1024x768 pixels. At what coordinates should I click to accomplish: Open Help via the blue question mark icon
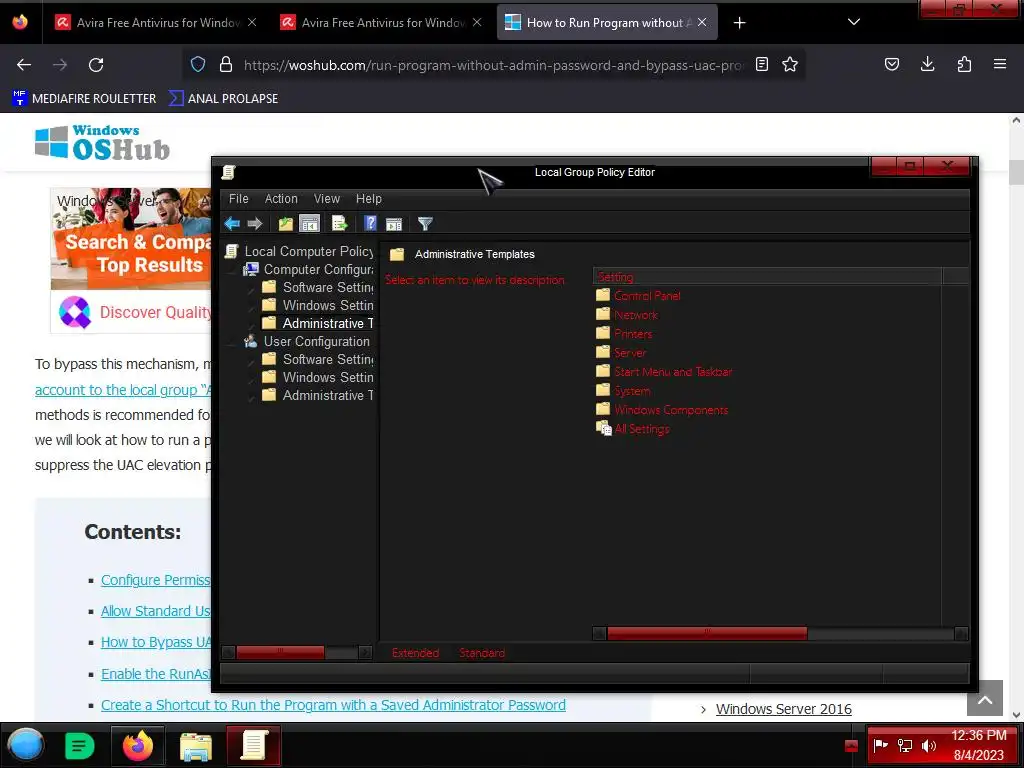pyautogui.click(x=370, y=223)
